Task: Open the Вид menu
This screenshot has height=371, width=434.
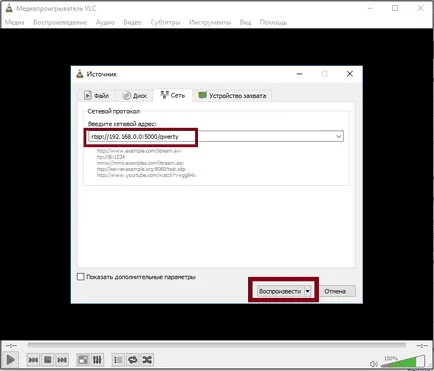Action: (245, 22)
